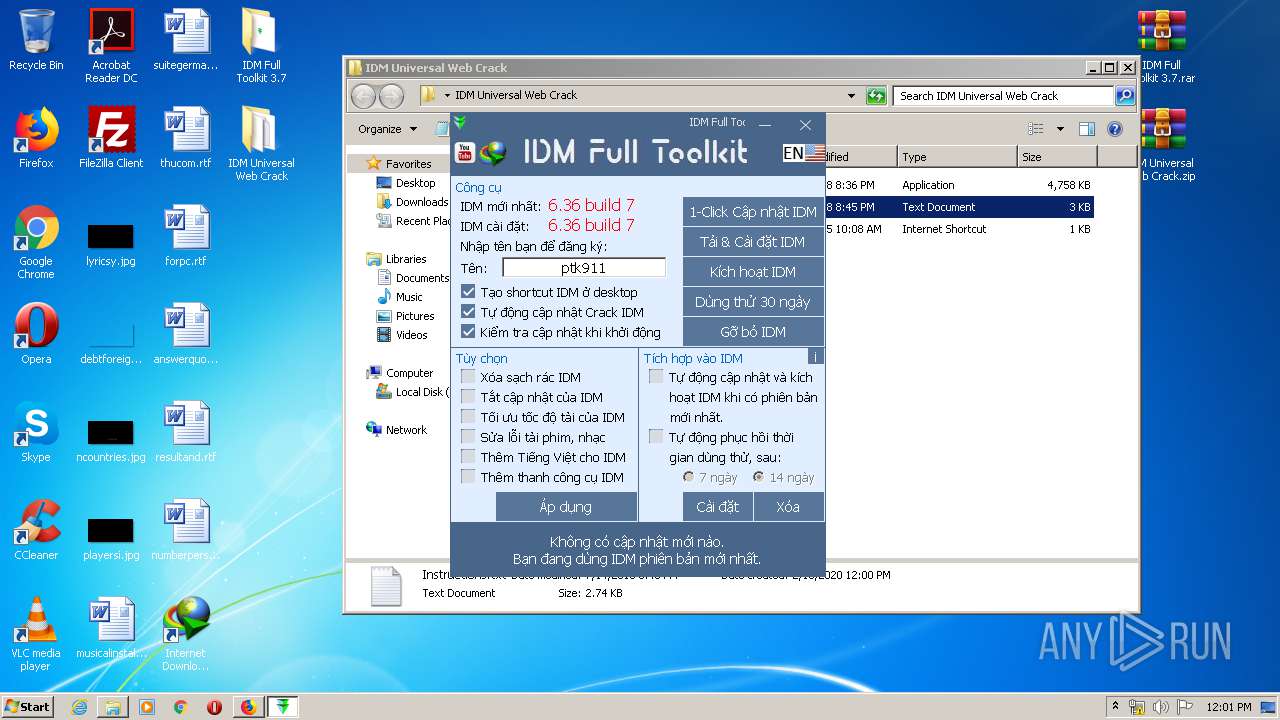This screenshot has height=720, width=1280.
Task: Click 'Xóa' integration button
Action: (789, 507)
